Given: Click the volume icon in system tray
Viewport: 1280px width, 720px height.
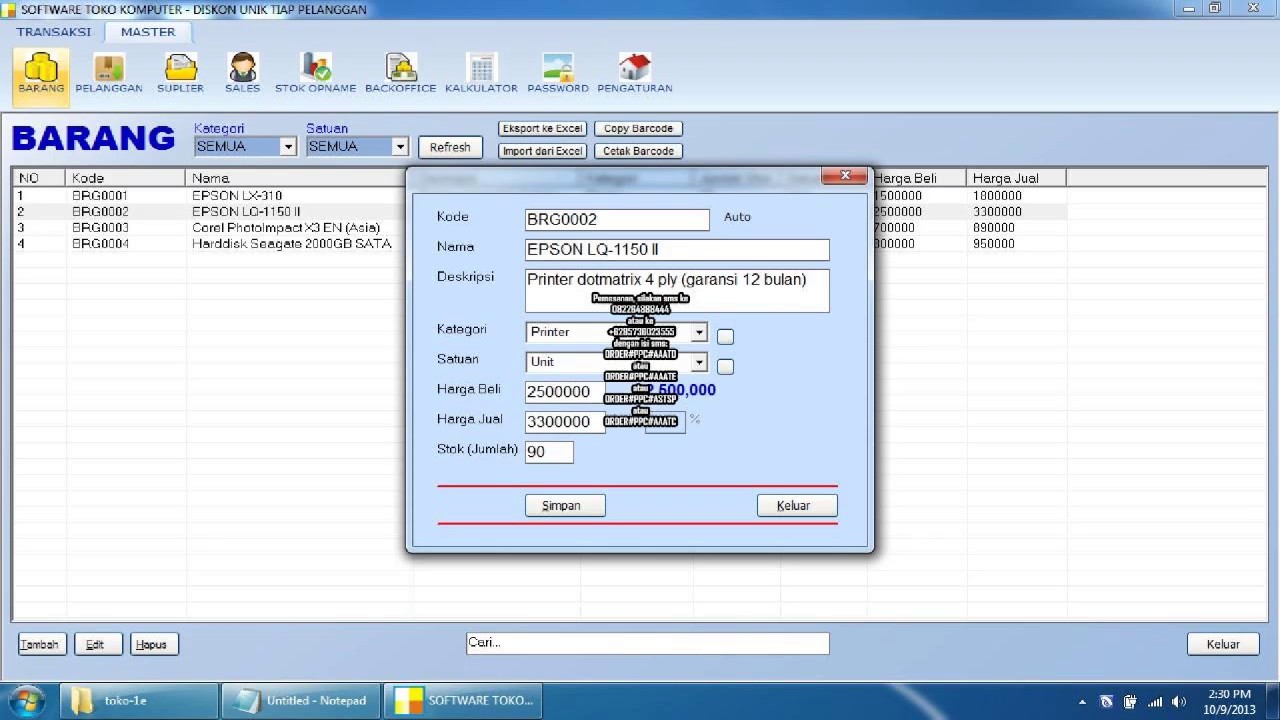Looking at the screenshot, I should point(1178,701).
